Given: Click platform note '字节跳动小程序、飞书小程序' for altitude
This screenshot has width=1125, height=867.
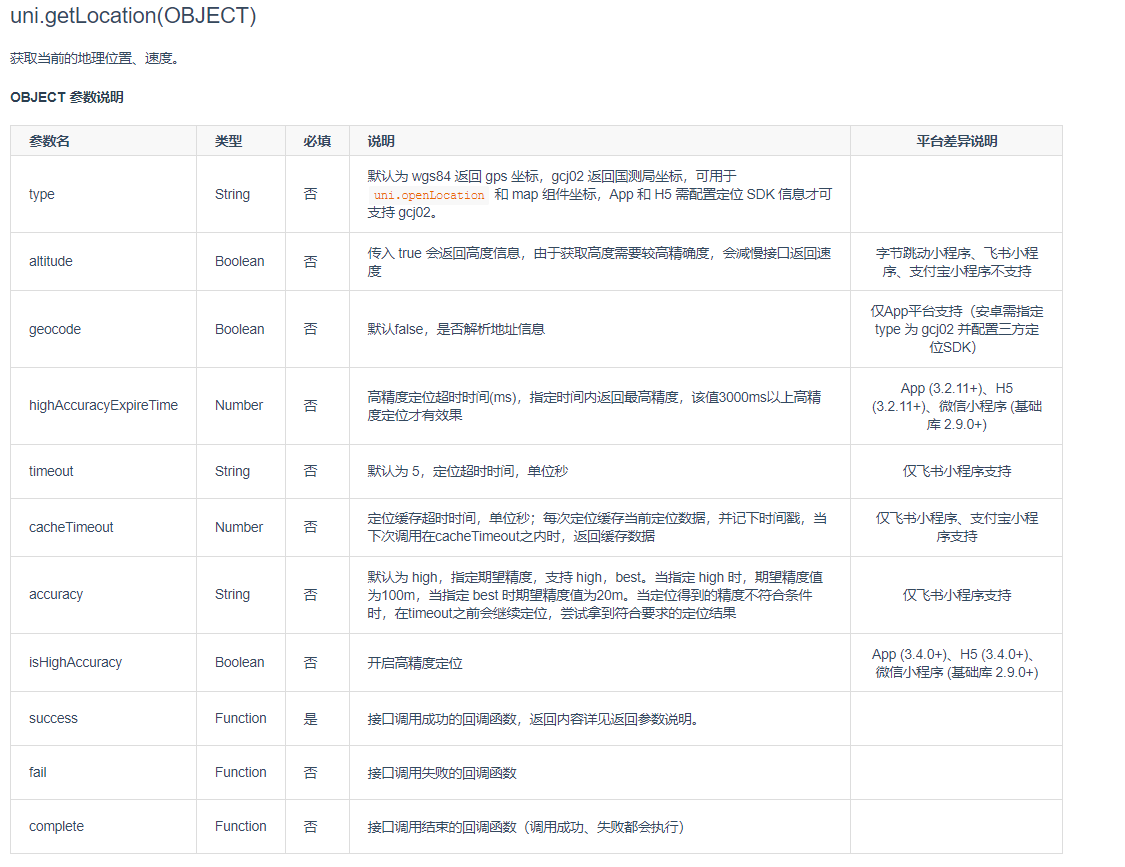Looking at the screenshot, I should [956, 262].
